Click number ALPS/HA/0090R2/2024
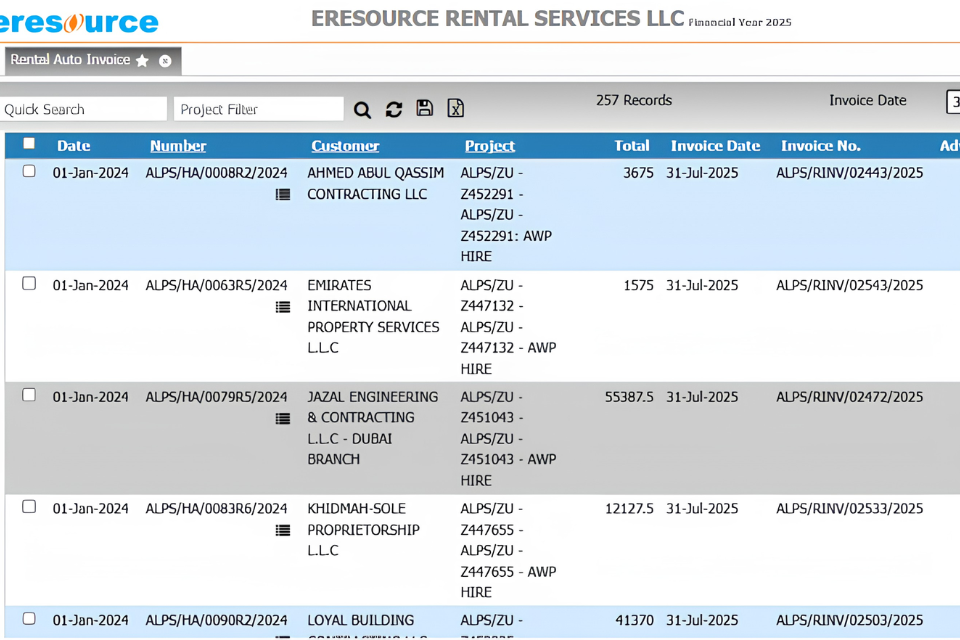 [216, 620]
